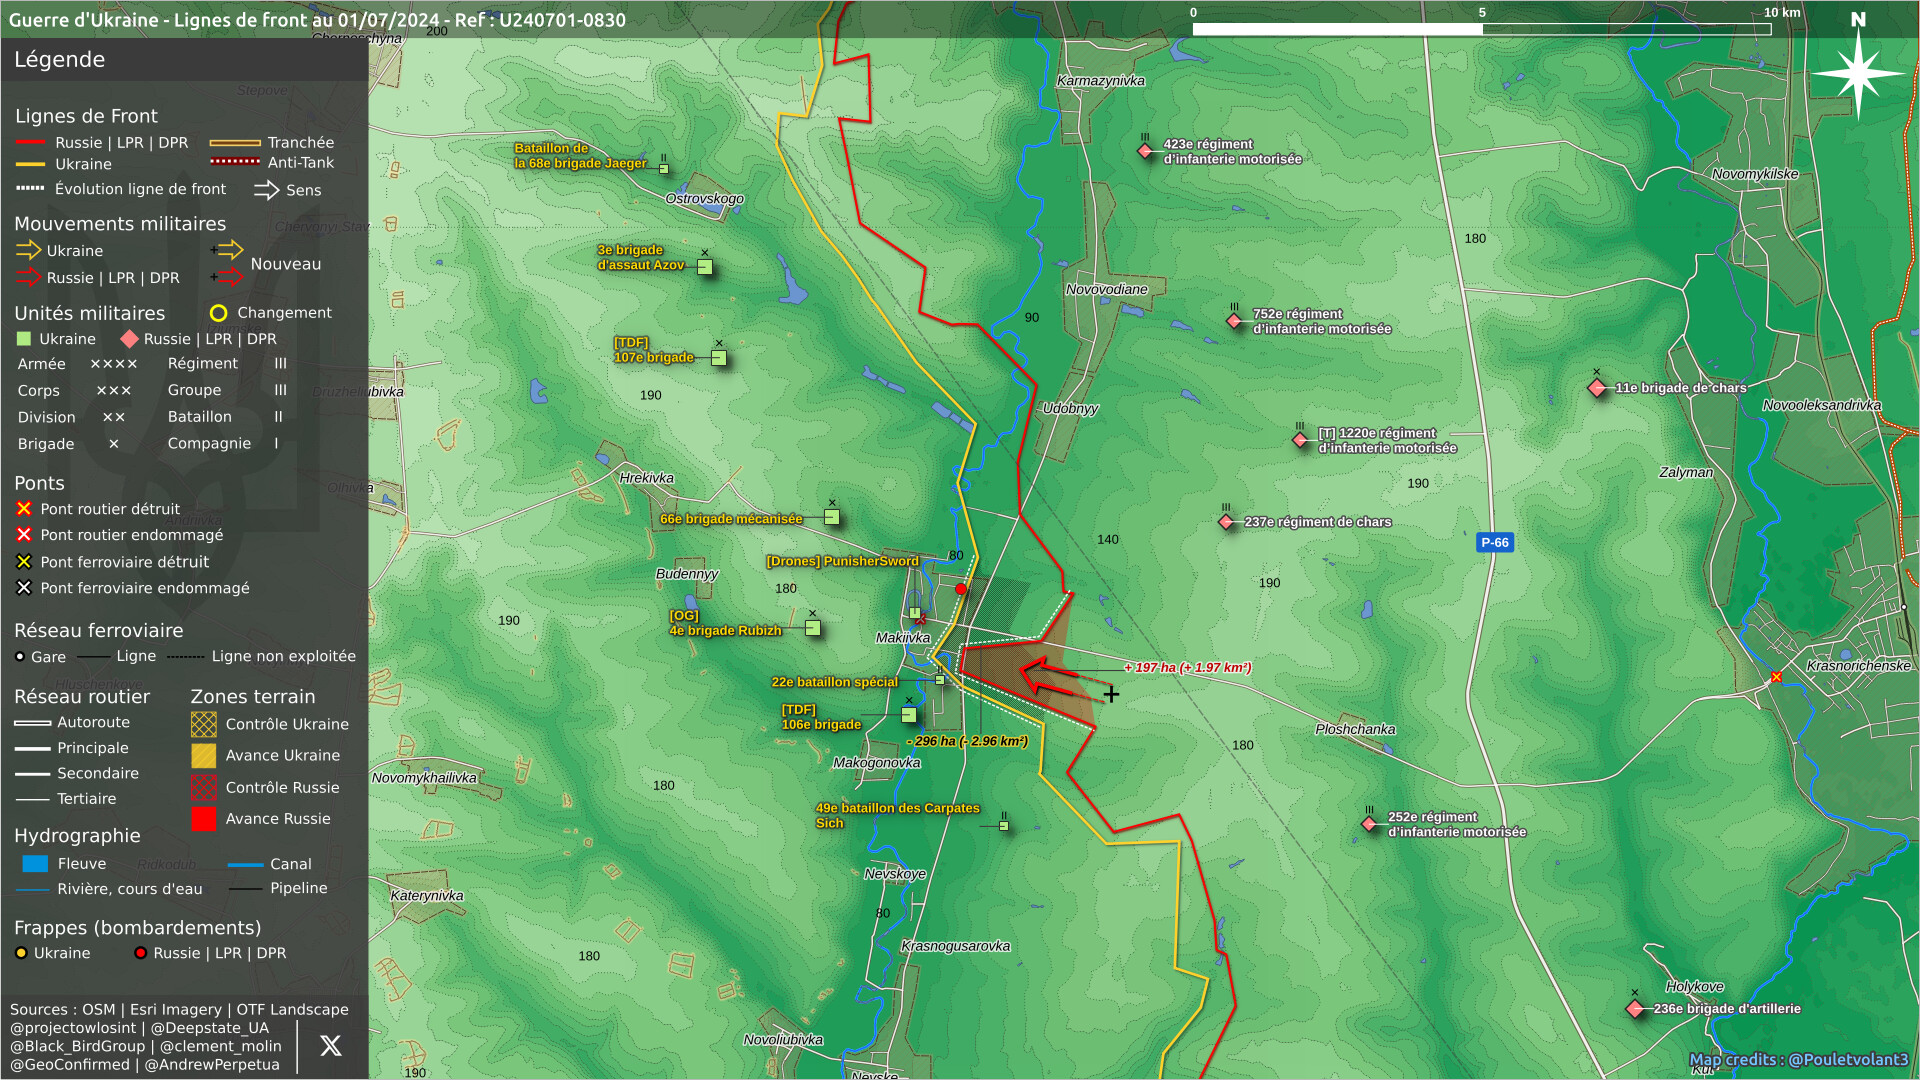Click the X (Twitter) logo icon

(330, 1046)
